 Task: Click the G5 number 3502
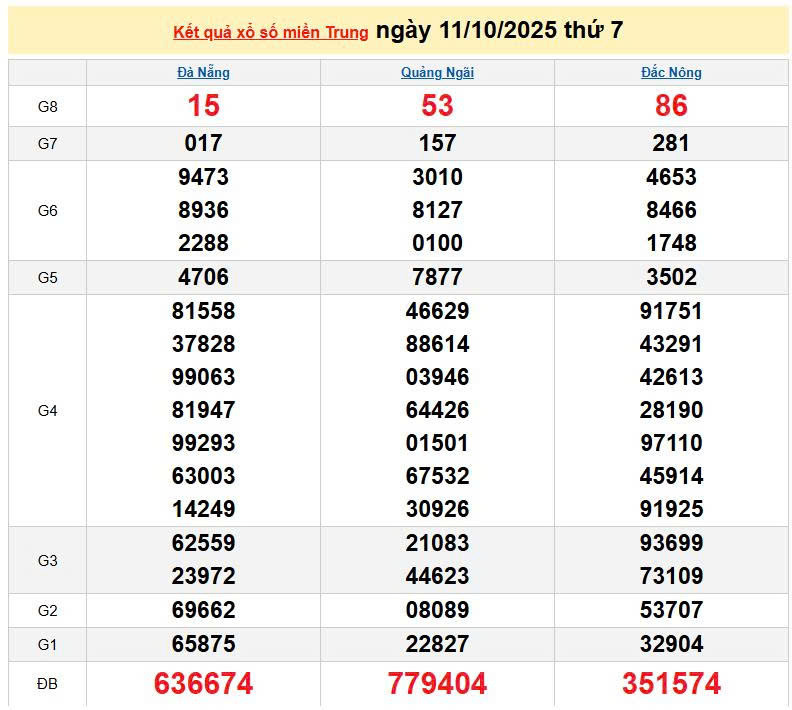(671, 277)
